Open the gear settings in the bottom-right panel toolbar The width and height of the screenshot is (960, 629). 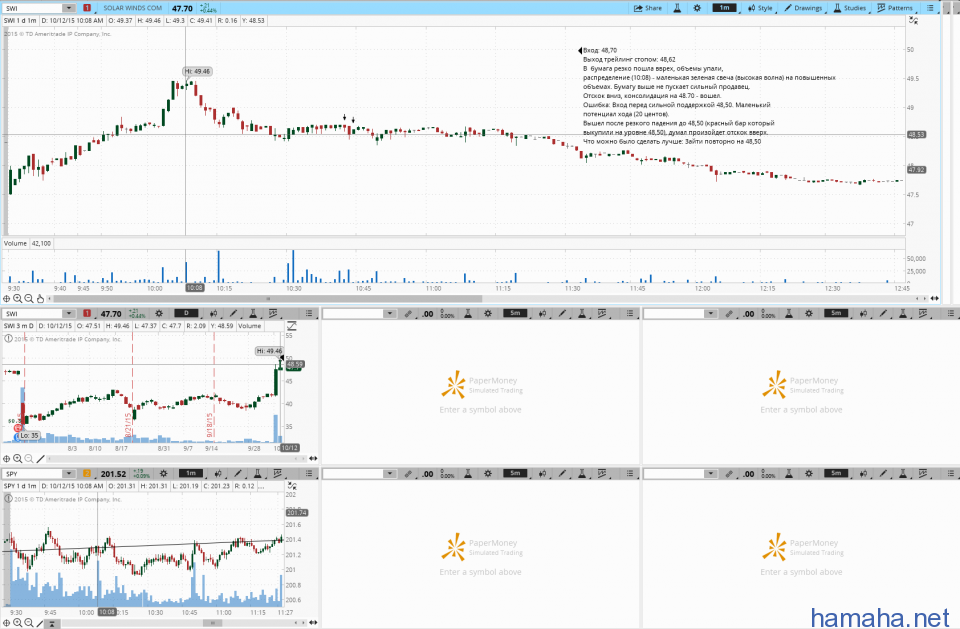[809, 474]
